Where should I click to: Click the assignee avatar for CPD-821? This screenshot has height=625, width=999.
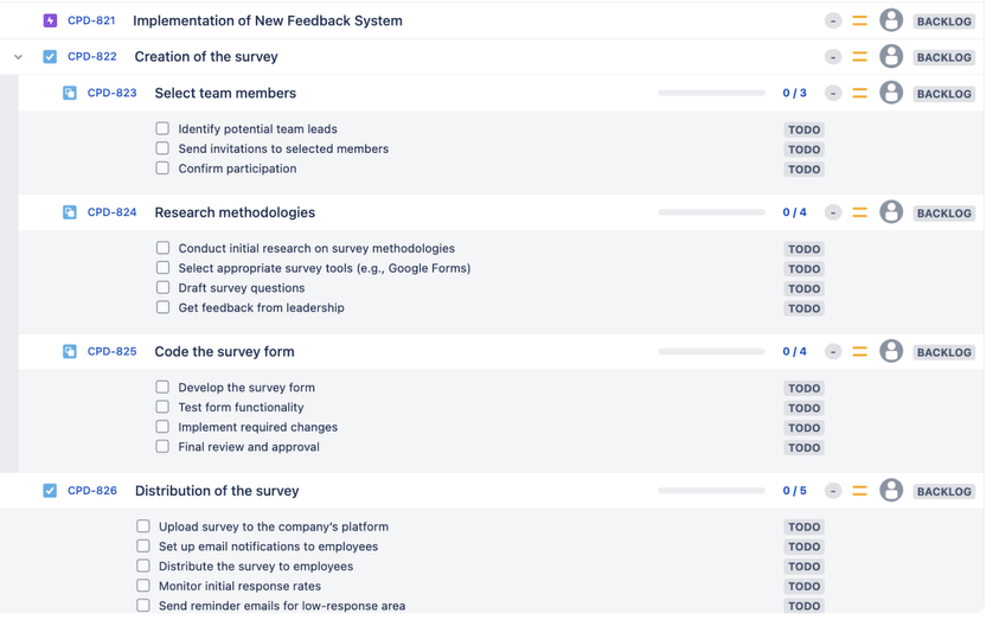coord(890,18)
